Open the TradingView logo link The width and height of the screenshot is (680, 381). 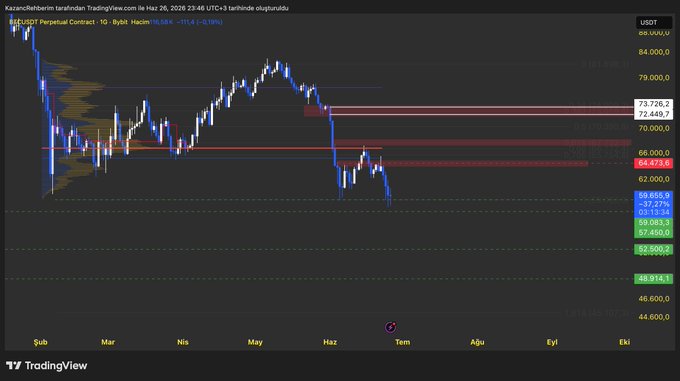(x=47, y=365)
